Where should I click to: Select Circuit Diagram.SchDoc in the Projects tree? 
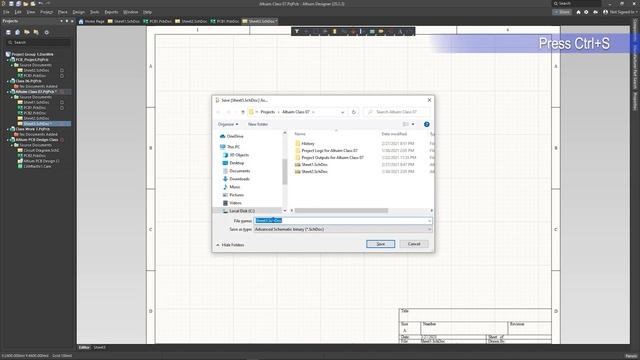tap(41, 150)
